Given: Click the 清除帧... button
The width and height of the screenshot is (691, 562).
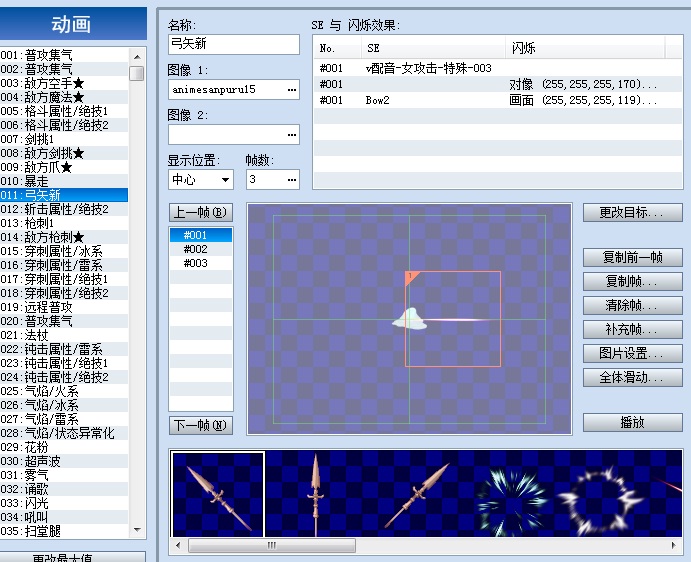Looking at the screenshot, I should pos(633,305).
